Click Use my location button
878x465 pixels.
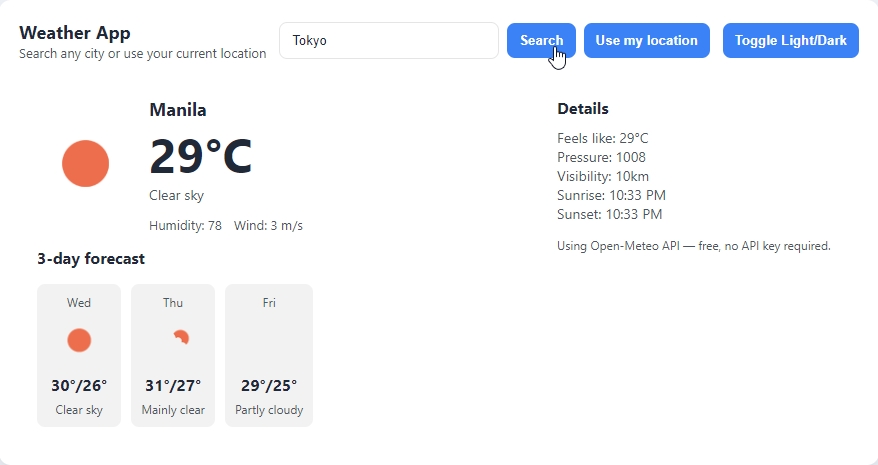(x=646, y=41)
